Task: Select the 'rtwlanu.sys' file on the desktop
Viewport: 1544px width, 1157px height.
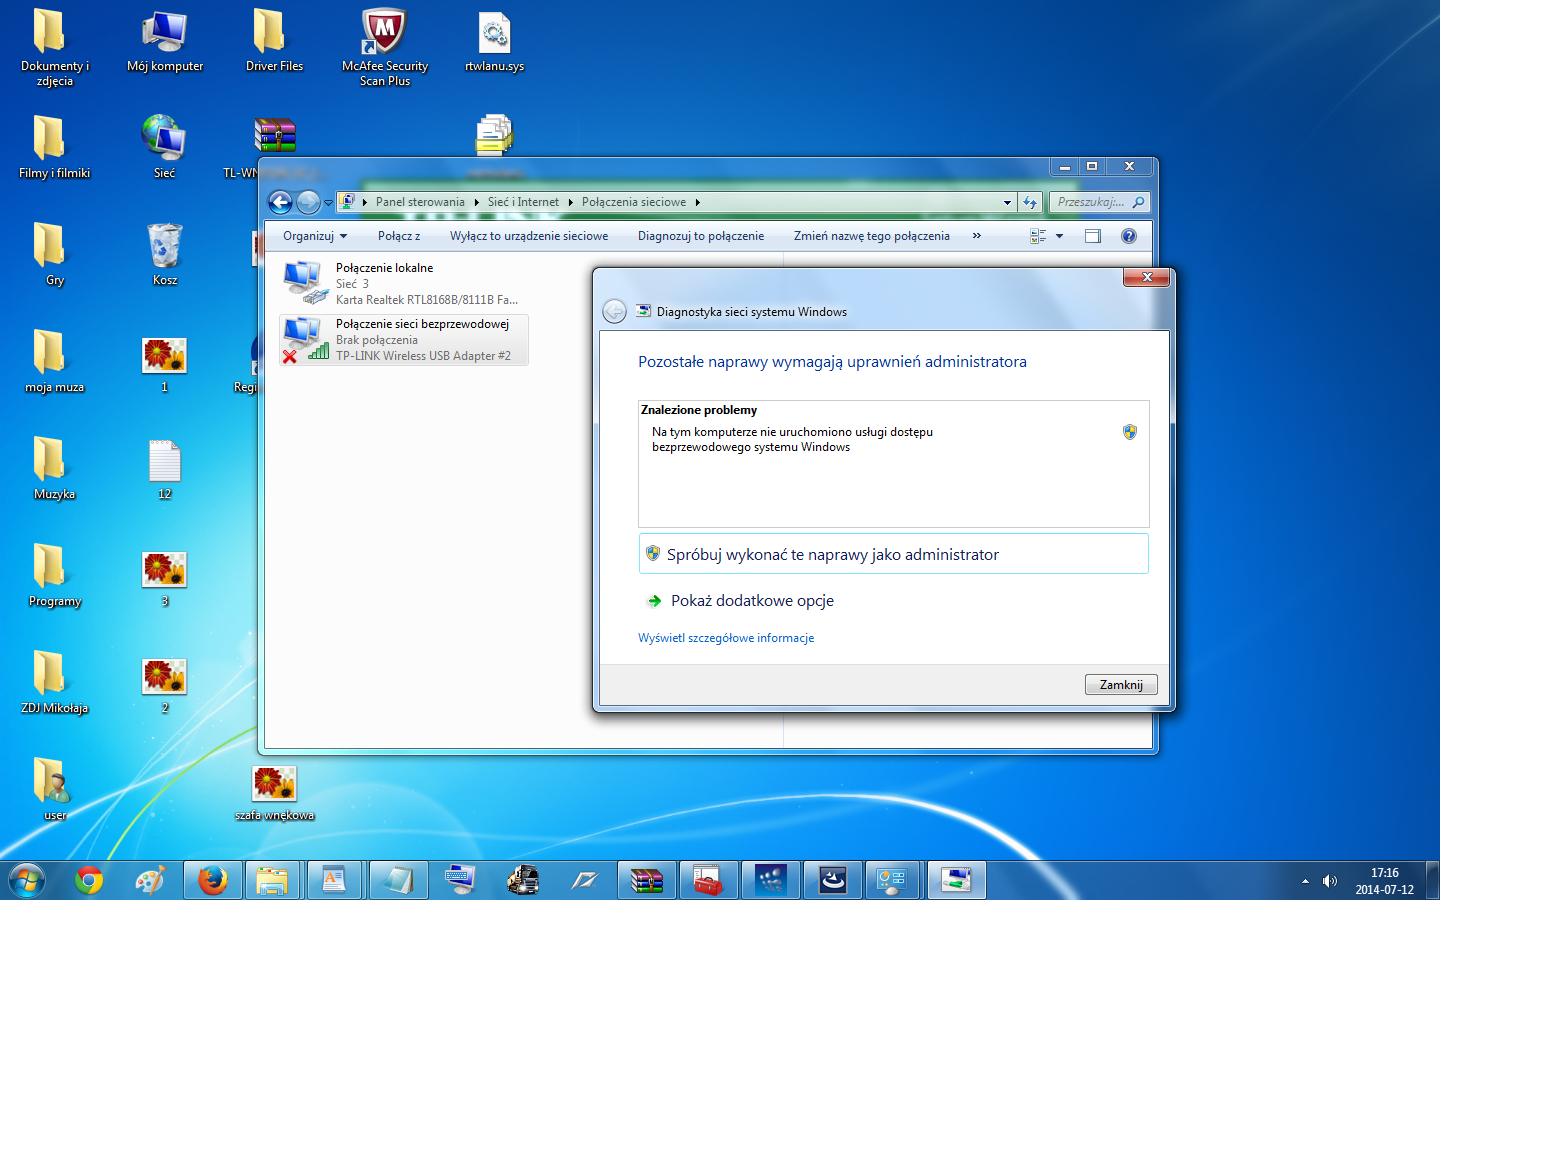Action: [x=495, y=41]
